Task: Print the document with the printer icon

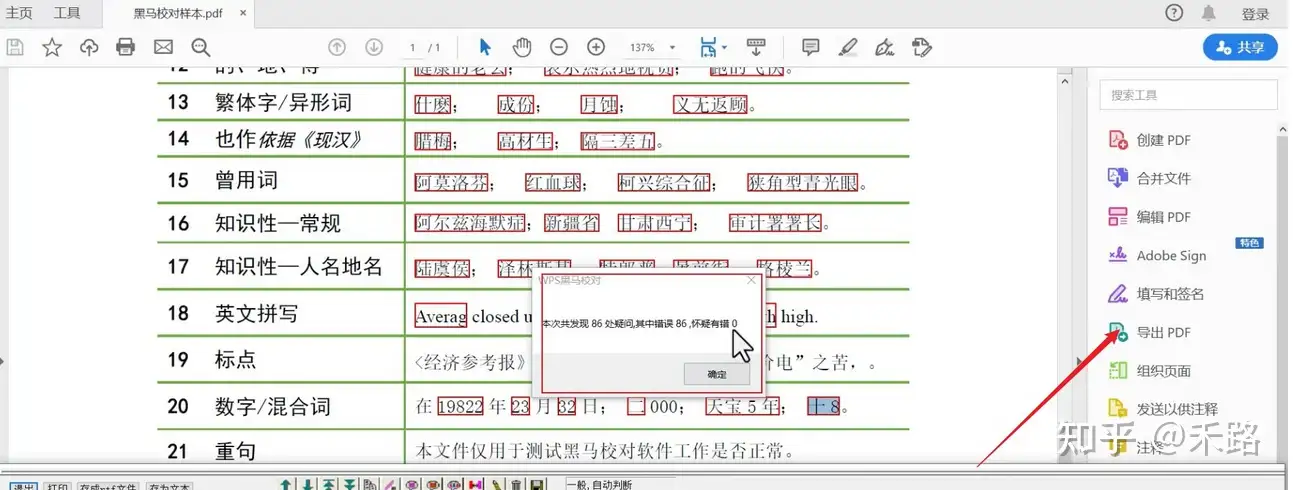Action: [125, 47]
